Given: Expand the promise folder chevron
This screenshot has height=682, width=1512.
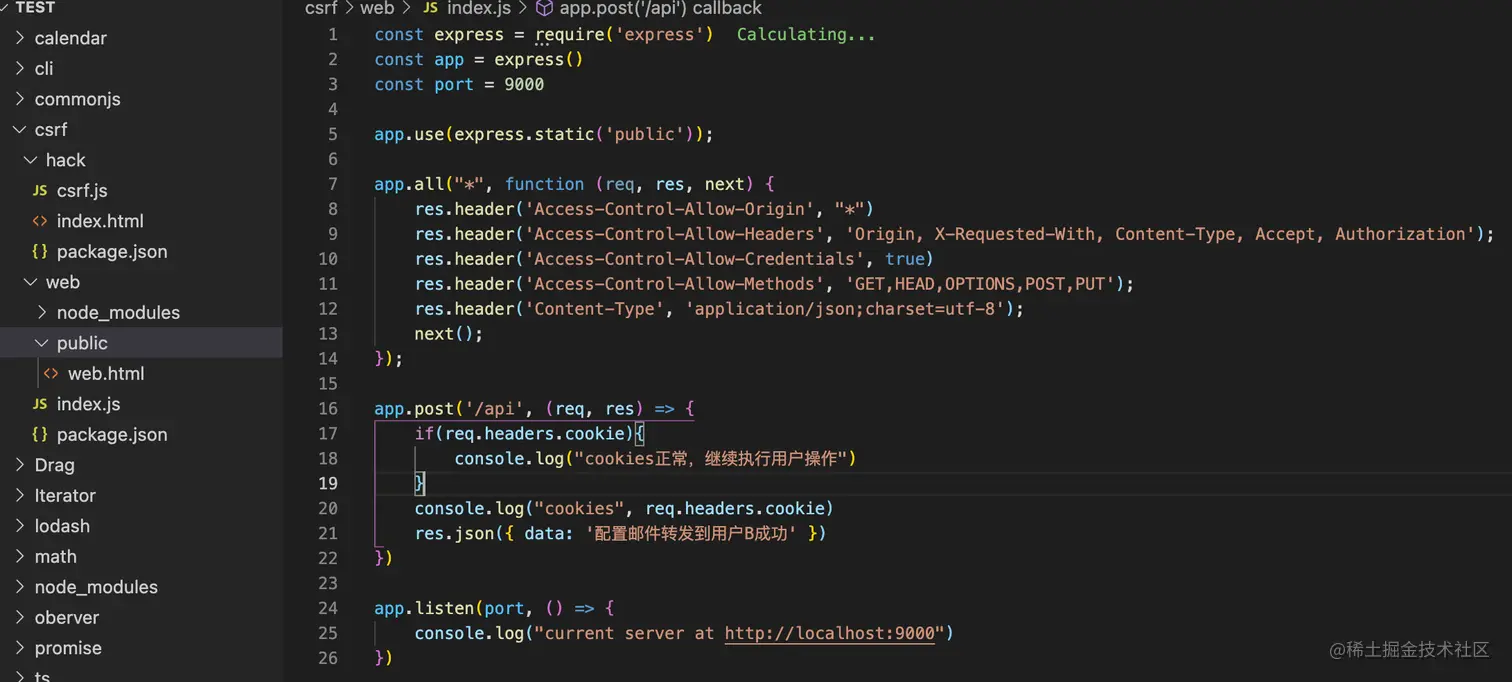Looking at the screenshot, I should point(20,648).
